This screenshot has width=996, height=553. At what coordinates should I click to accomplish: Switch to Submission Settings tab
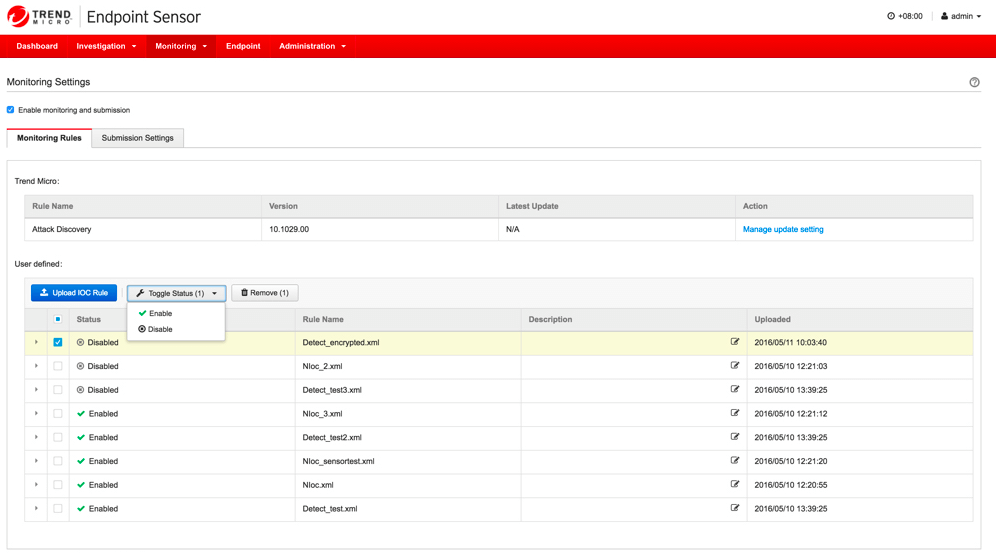[137, 138]
